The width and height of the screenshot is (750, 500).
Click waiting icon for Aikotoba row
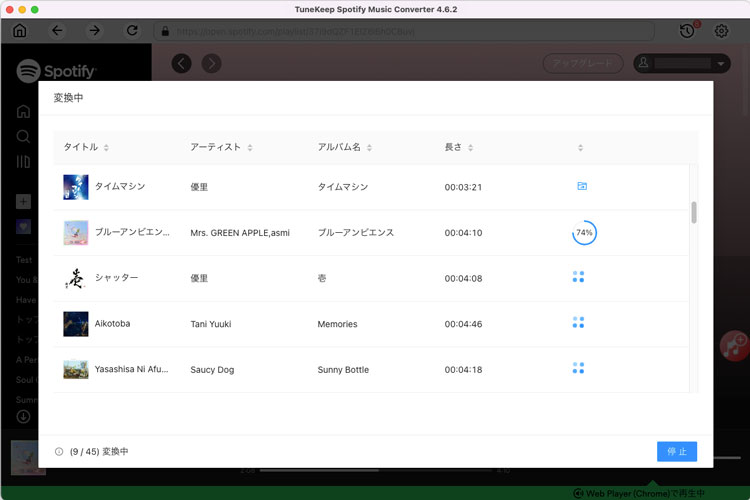click(578, 322)
